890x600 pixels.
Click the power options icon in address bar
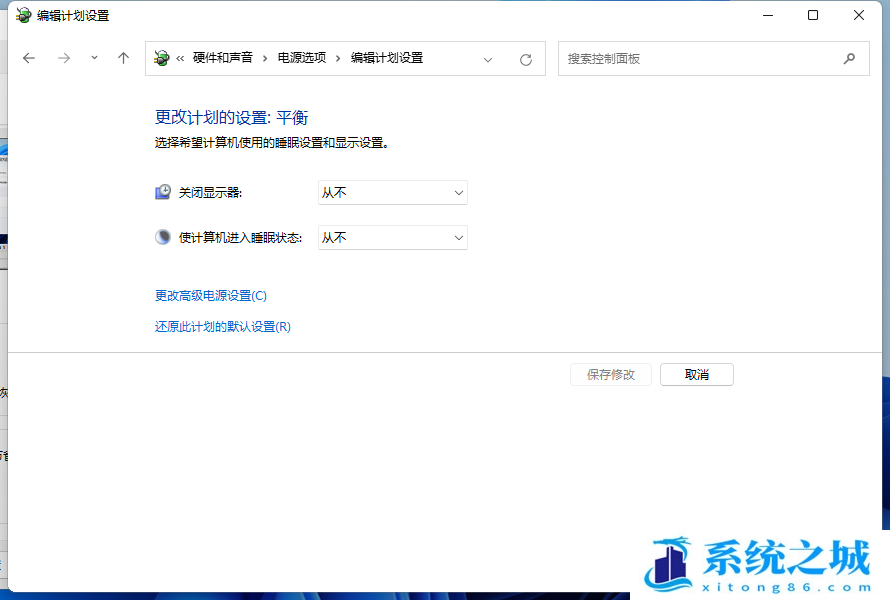point(162,58)
